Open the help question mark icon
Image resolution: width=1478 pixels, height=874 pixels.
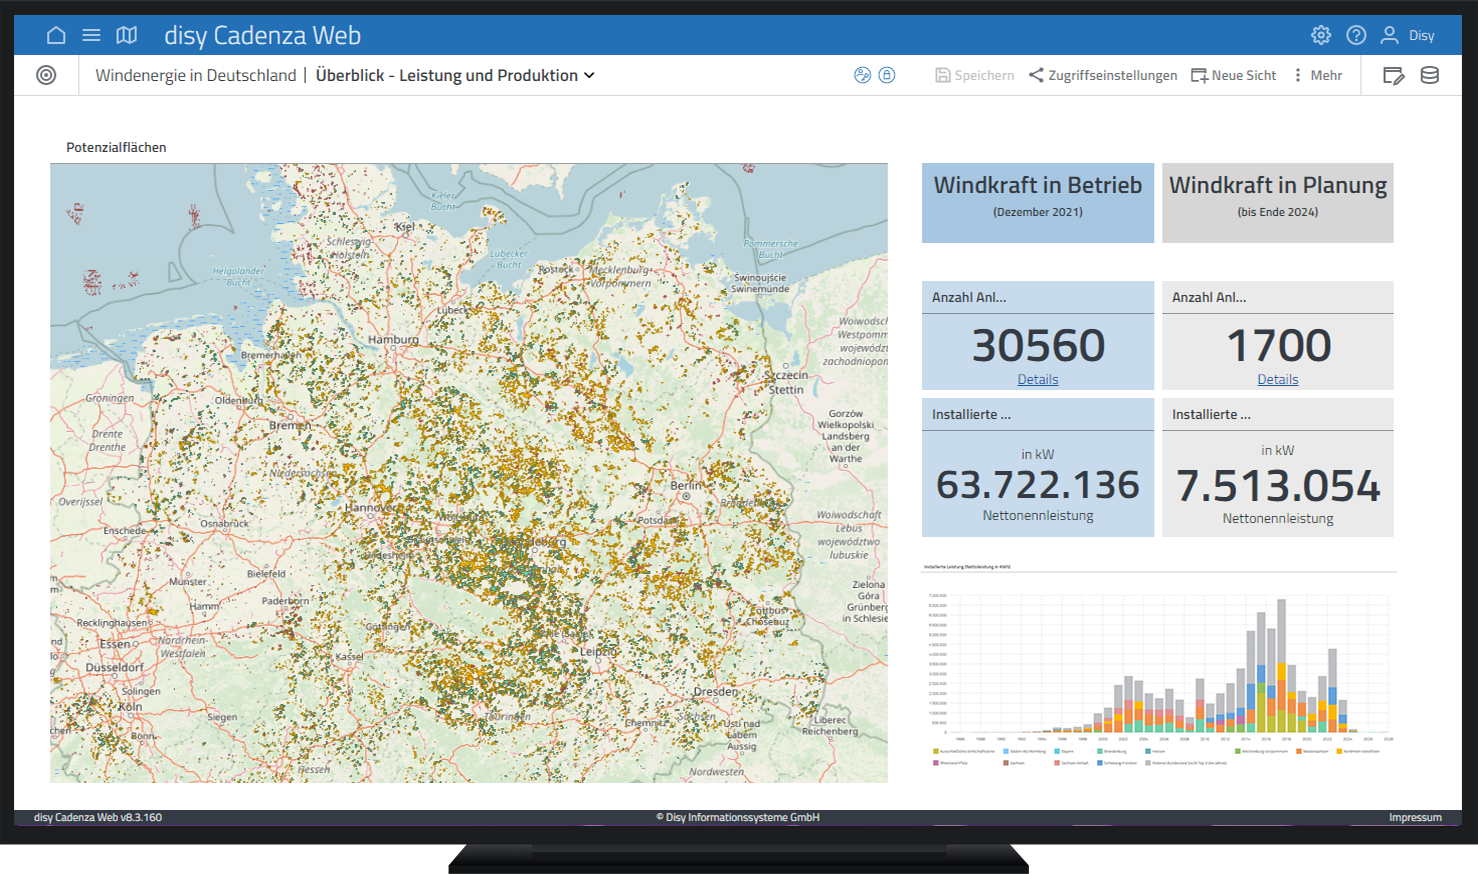click(1356, 35)
